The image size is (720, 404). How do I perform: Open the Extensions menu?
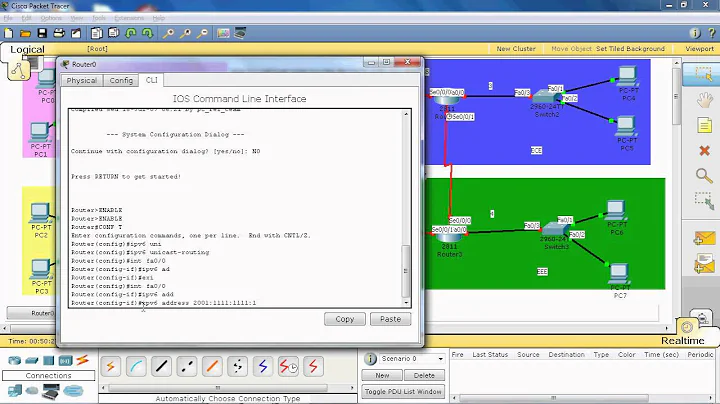click(x=129, y=18)
